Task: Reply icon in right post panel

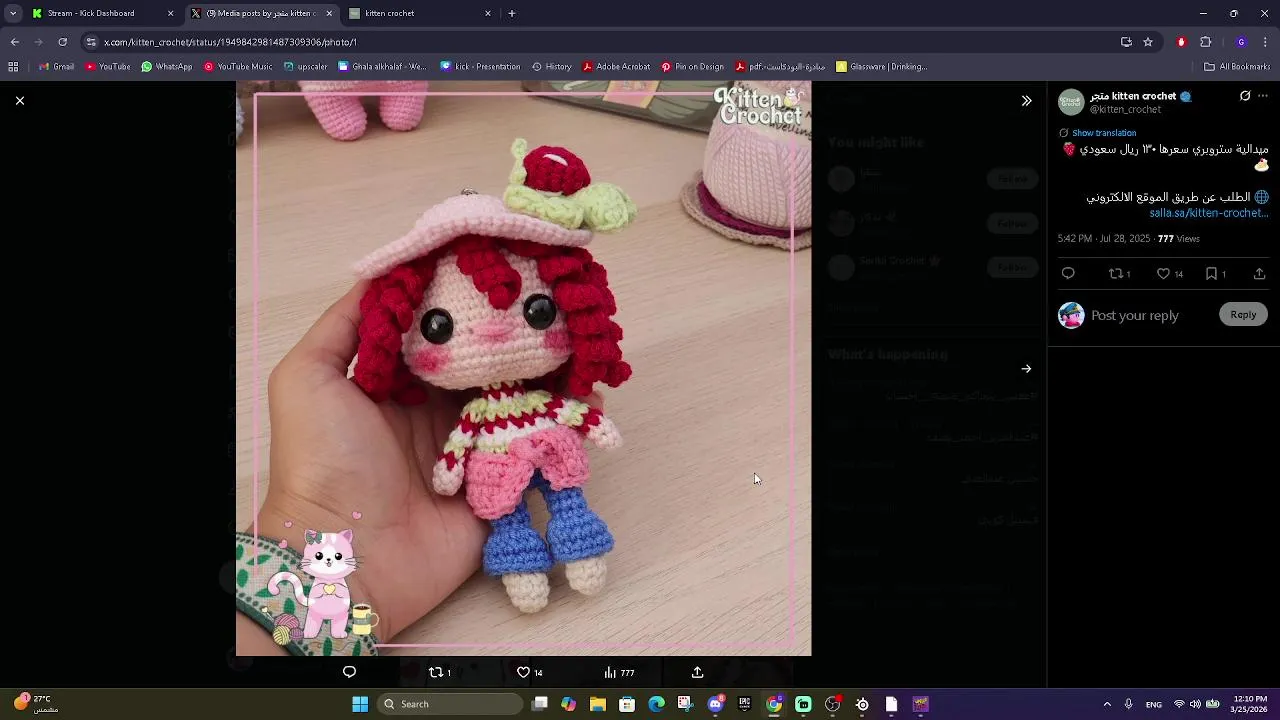Action: (x=1068, y=274)
